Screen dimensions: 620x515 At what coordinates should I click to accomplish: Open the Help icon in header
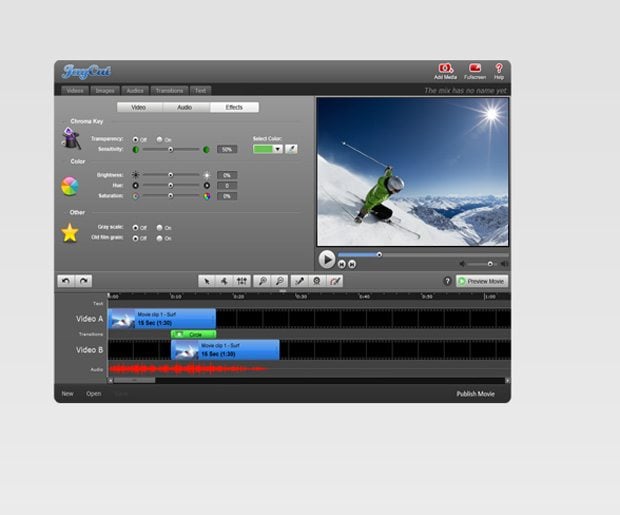[x=499, y=69]
